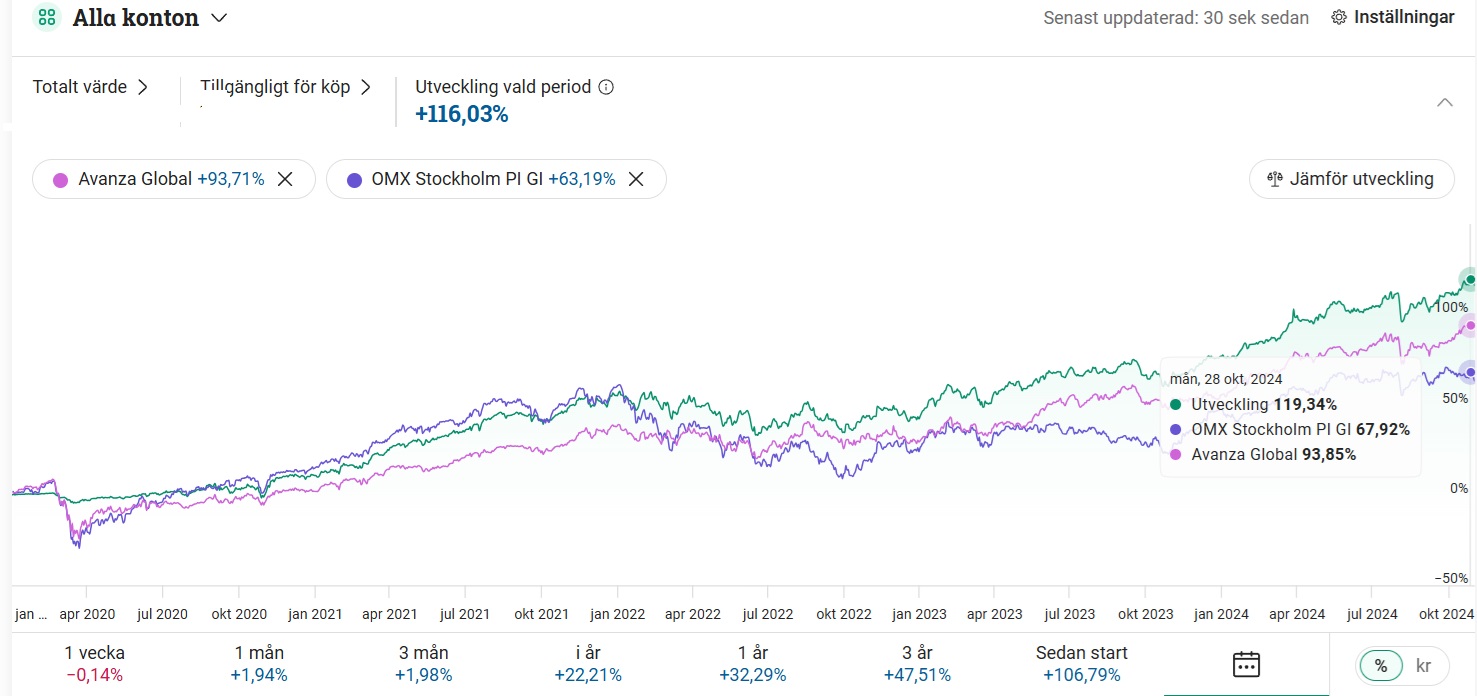This screenshot has width=1477, height=696.
Task: Click the scales icon in Jämför utveckling
Action: pyautogui.click(x=1274, y=179)
